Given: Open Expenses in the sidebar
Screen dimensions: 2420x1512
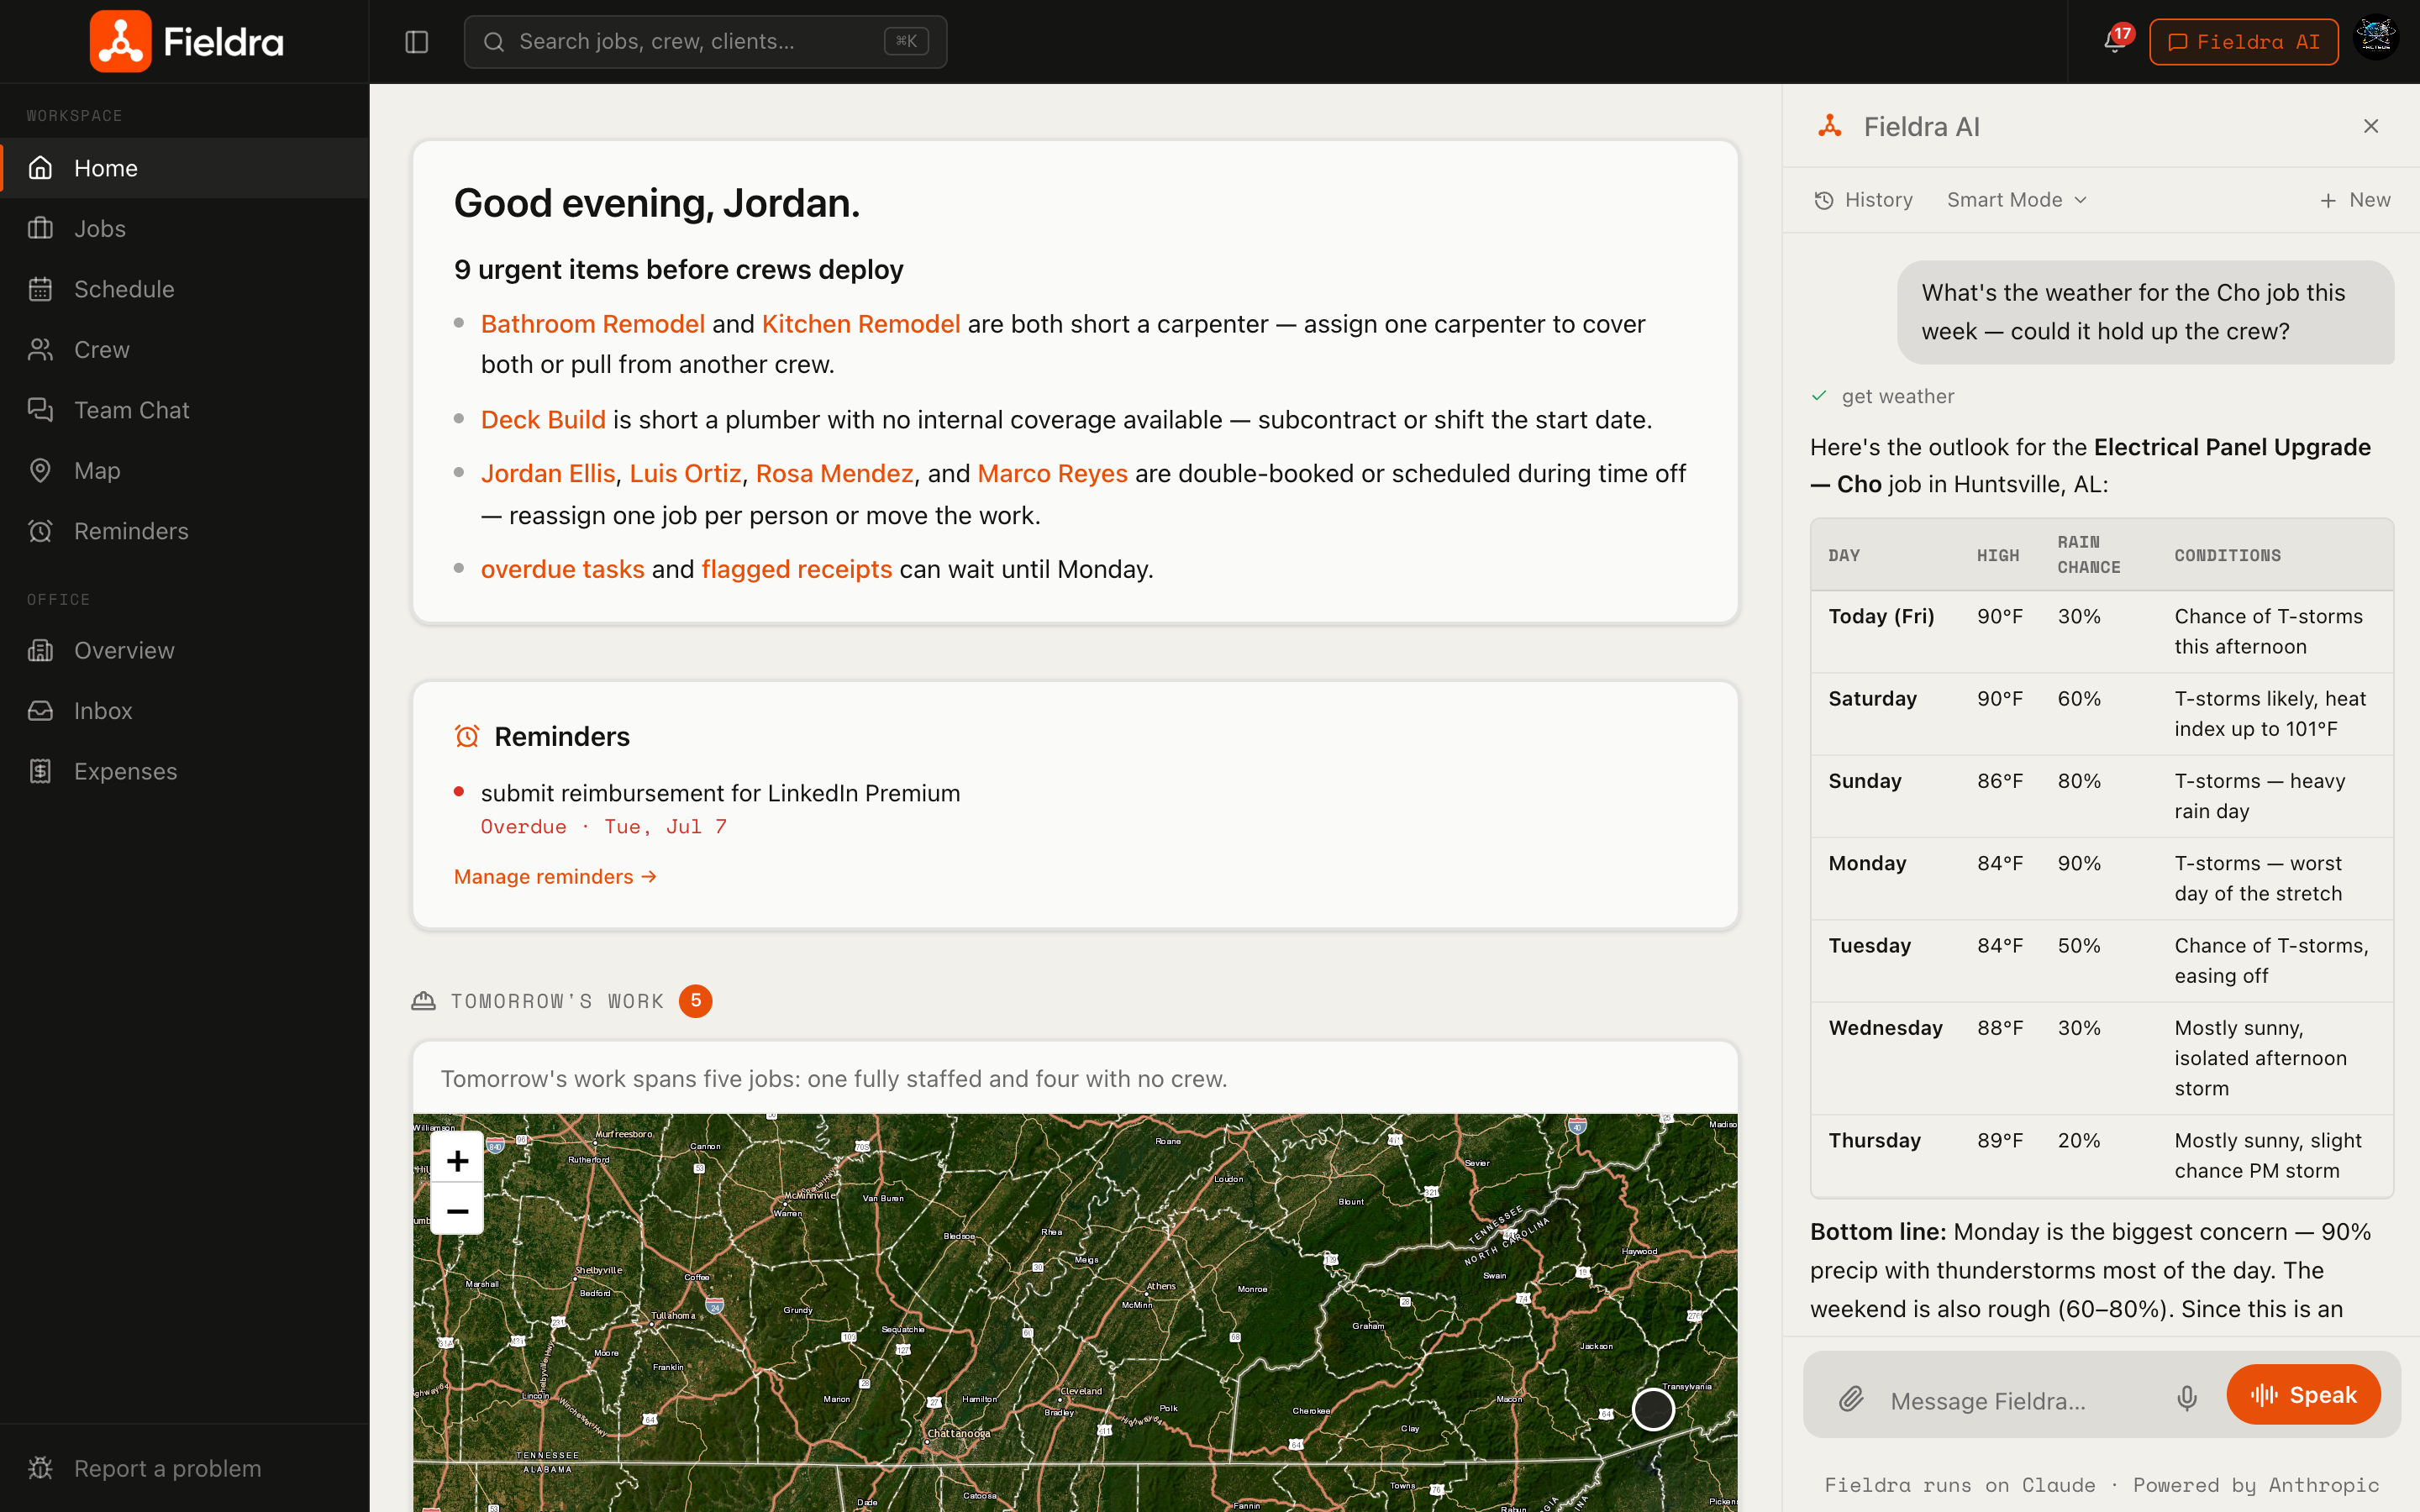Looking at the screenshot, I should pos(184,771).
